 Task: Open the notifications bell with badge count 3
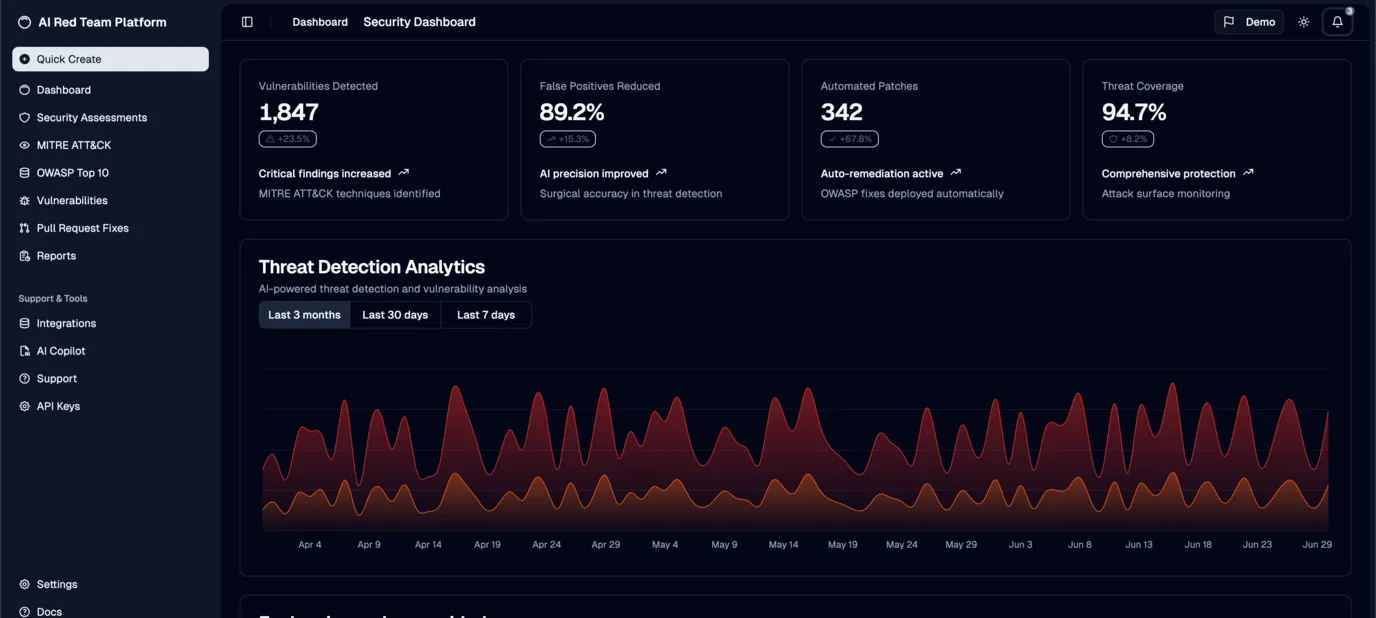(1337, 21)
